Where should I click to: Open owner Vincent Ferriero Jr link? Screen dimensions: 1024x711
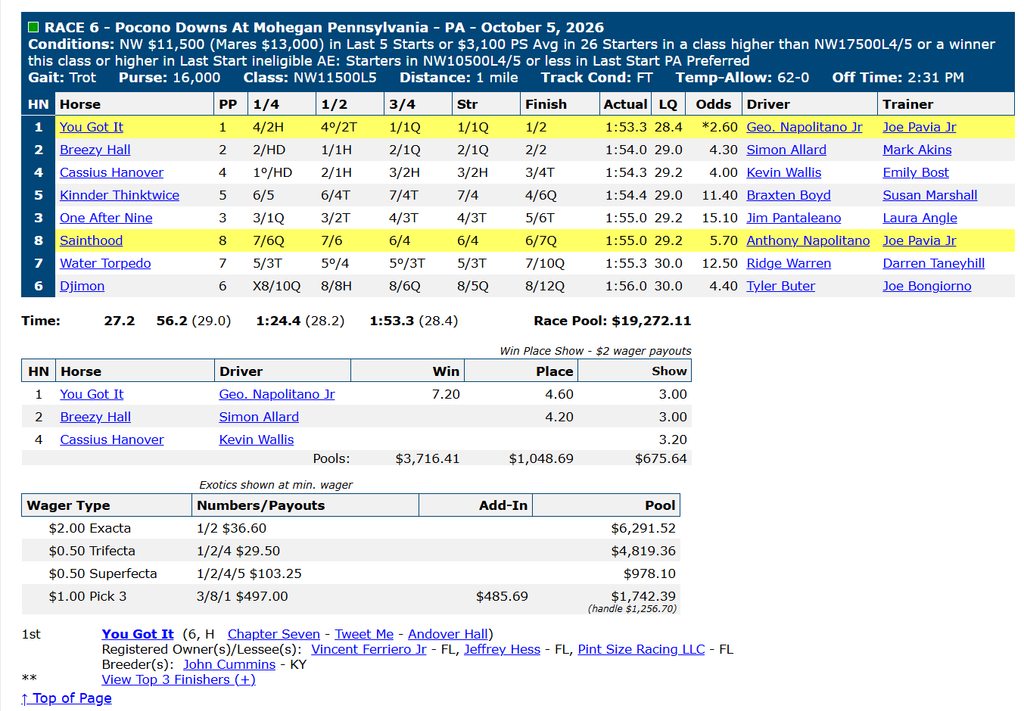(368, 650)
